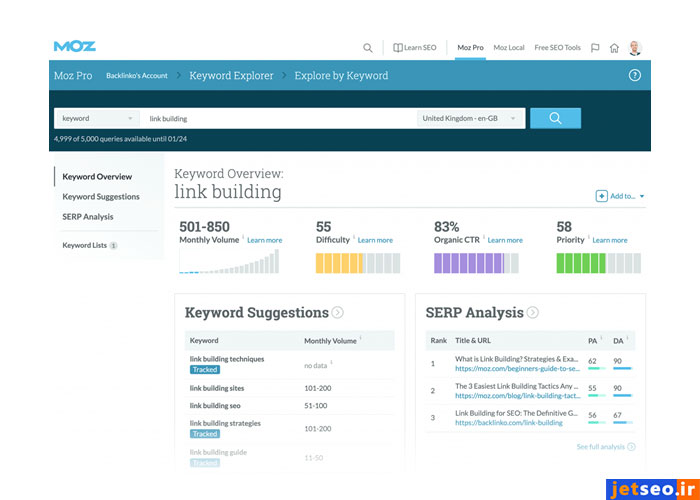Click arrow icon beside SERP Analysis heading
This screenshot has width=700, height=500.
tap(533, 313)
